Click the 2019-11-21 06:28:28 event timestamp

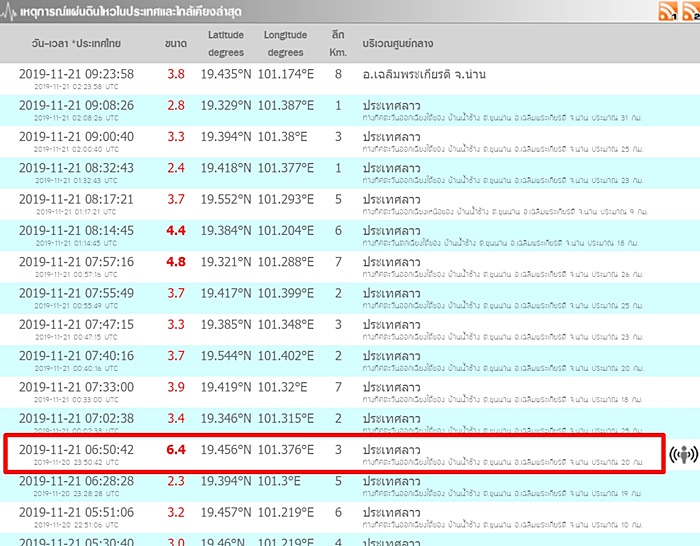76,481
